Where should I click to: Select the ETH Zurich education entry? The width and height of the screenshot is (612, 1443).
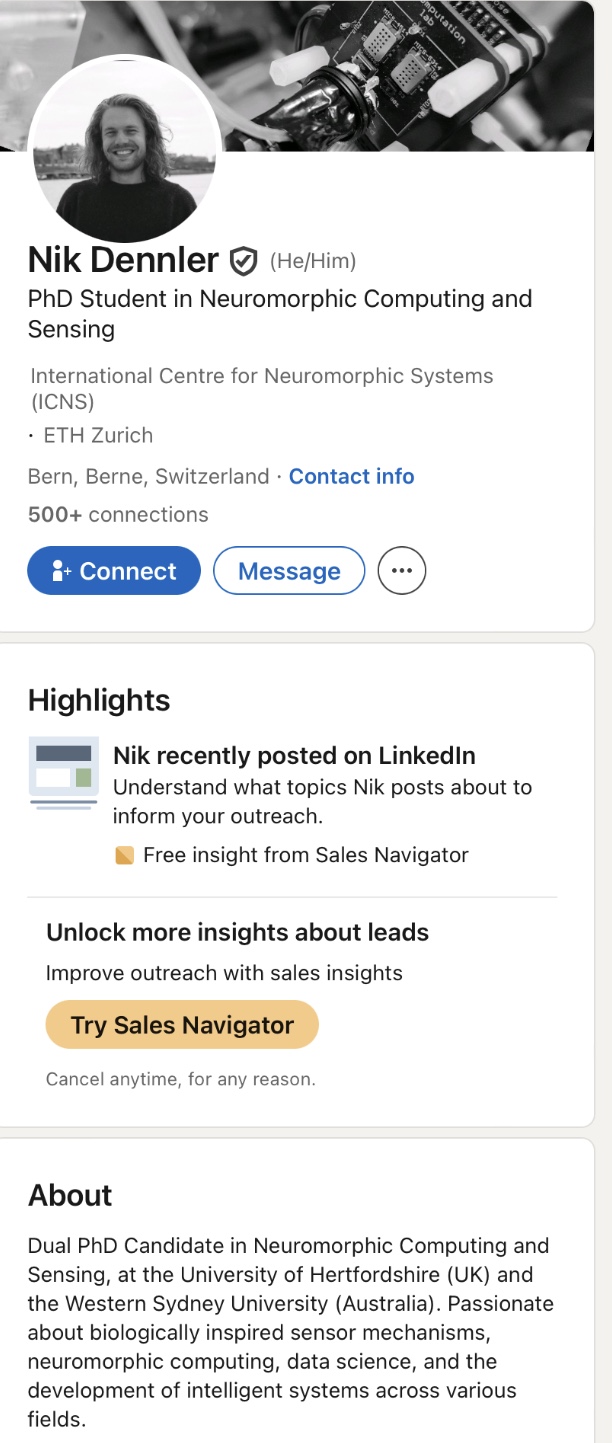(x=98, y=435)
